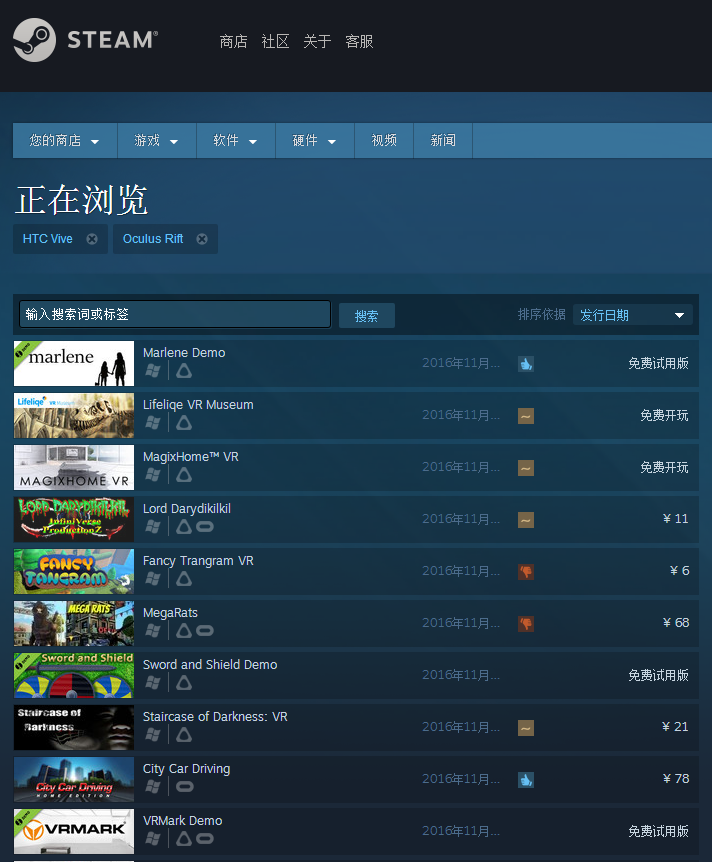Remove the HTC Vive filter tag
Screen dimensions: 712x862
coord(92,239)
